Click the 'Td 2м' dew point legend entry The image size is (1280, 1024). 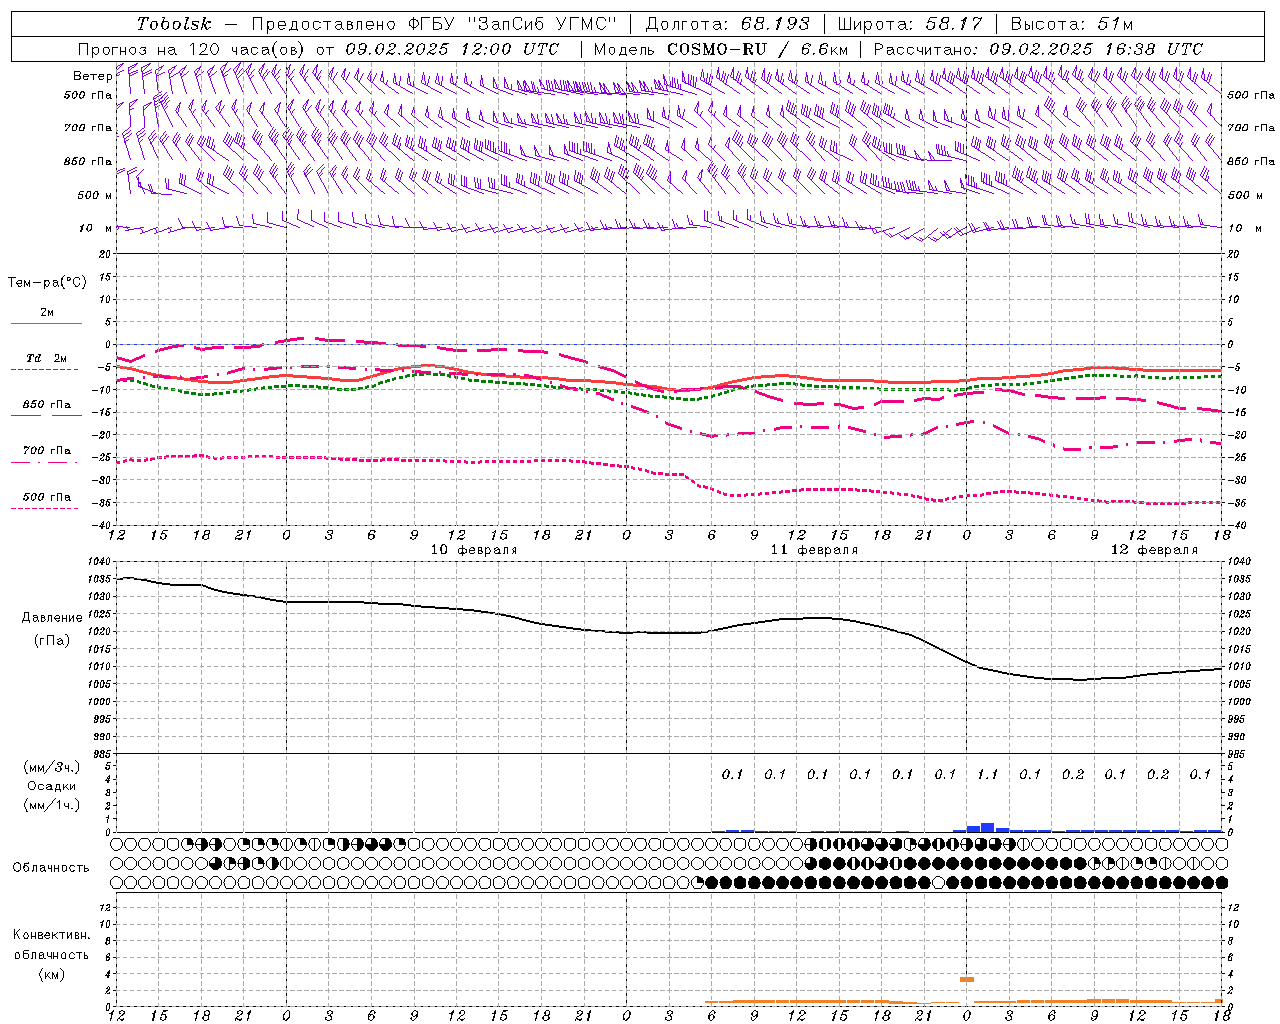coord(47,358)
